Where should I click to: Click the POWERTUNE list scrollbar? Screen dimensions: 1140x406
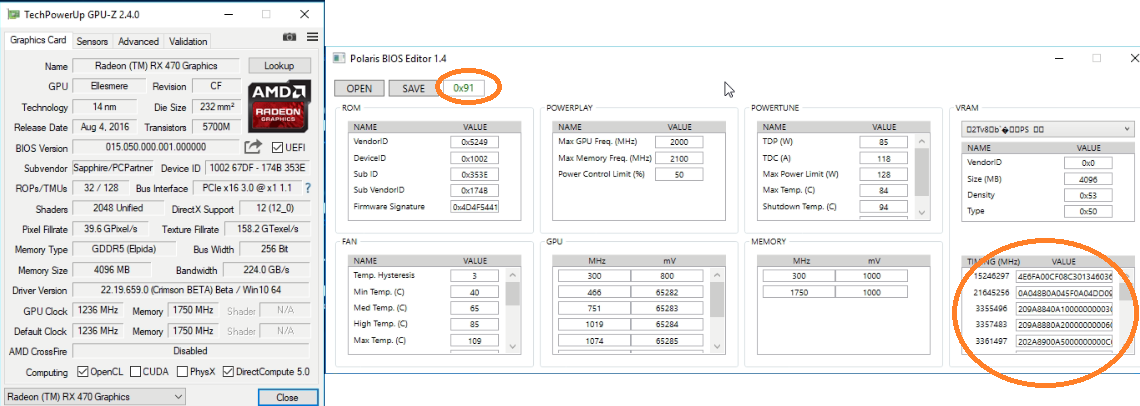[921, 175]
